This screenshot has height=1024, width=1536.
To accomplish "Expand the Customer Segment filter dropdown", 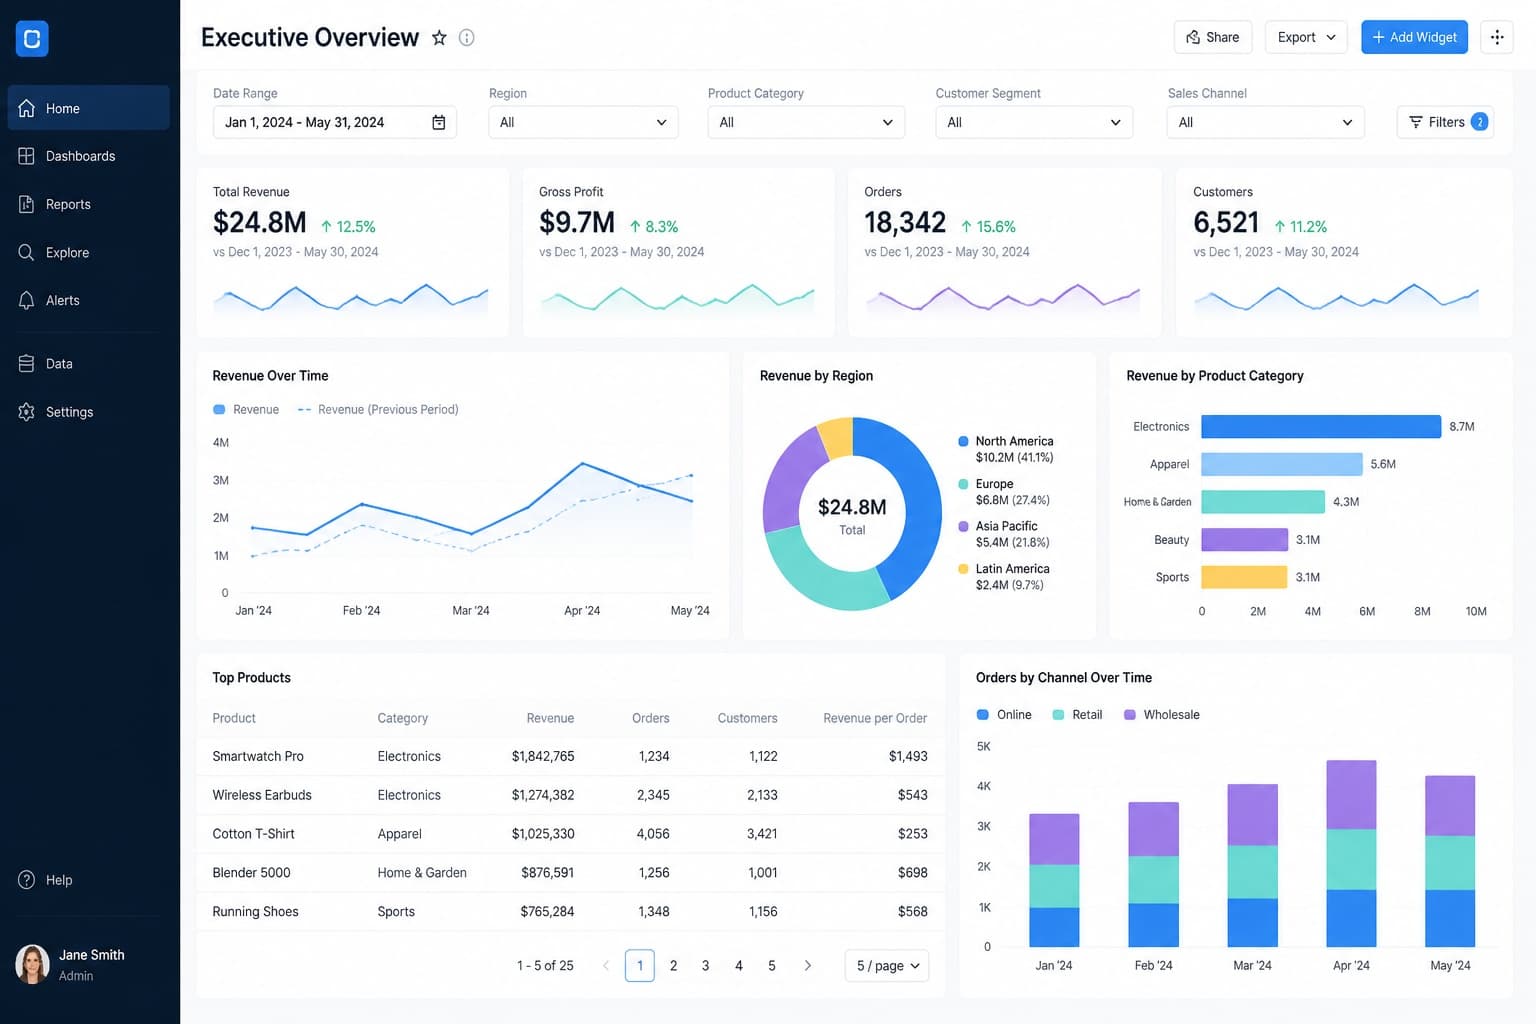I will tap(1034, 122).
